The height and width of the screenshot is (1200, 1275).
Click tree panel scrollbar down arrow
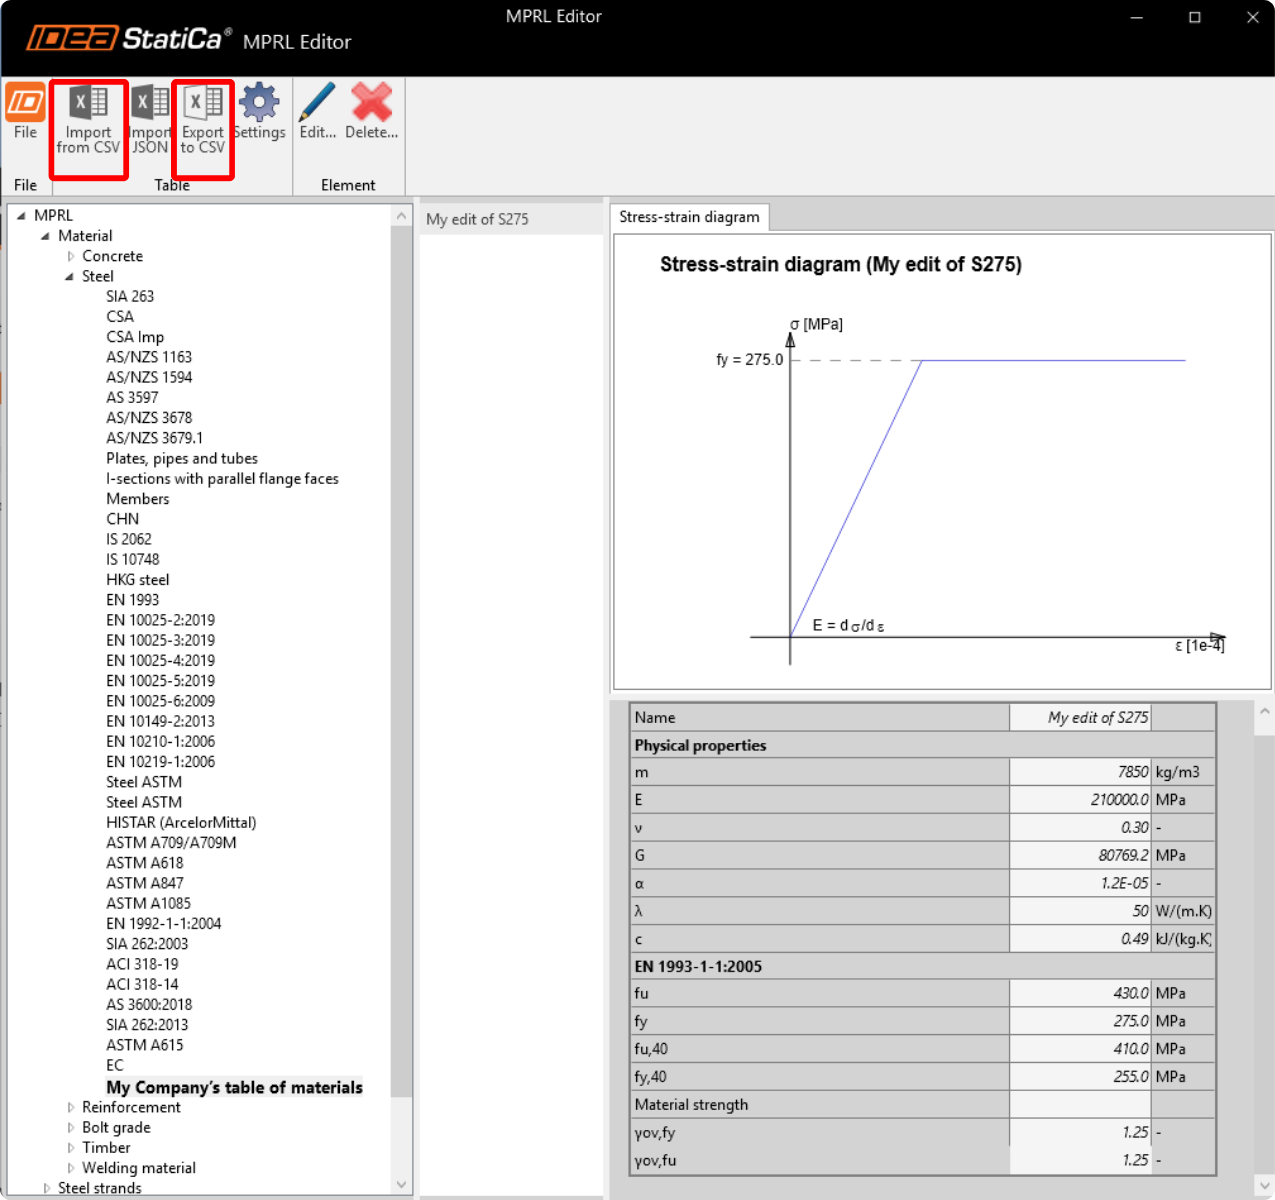401,1184
